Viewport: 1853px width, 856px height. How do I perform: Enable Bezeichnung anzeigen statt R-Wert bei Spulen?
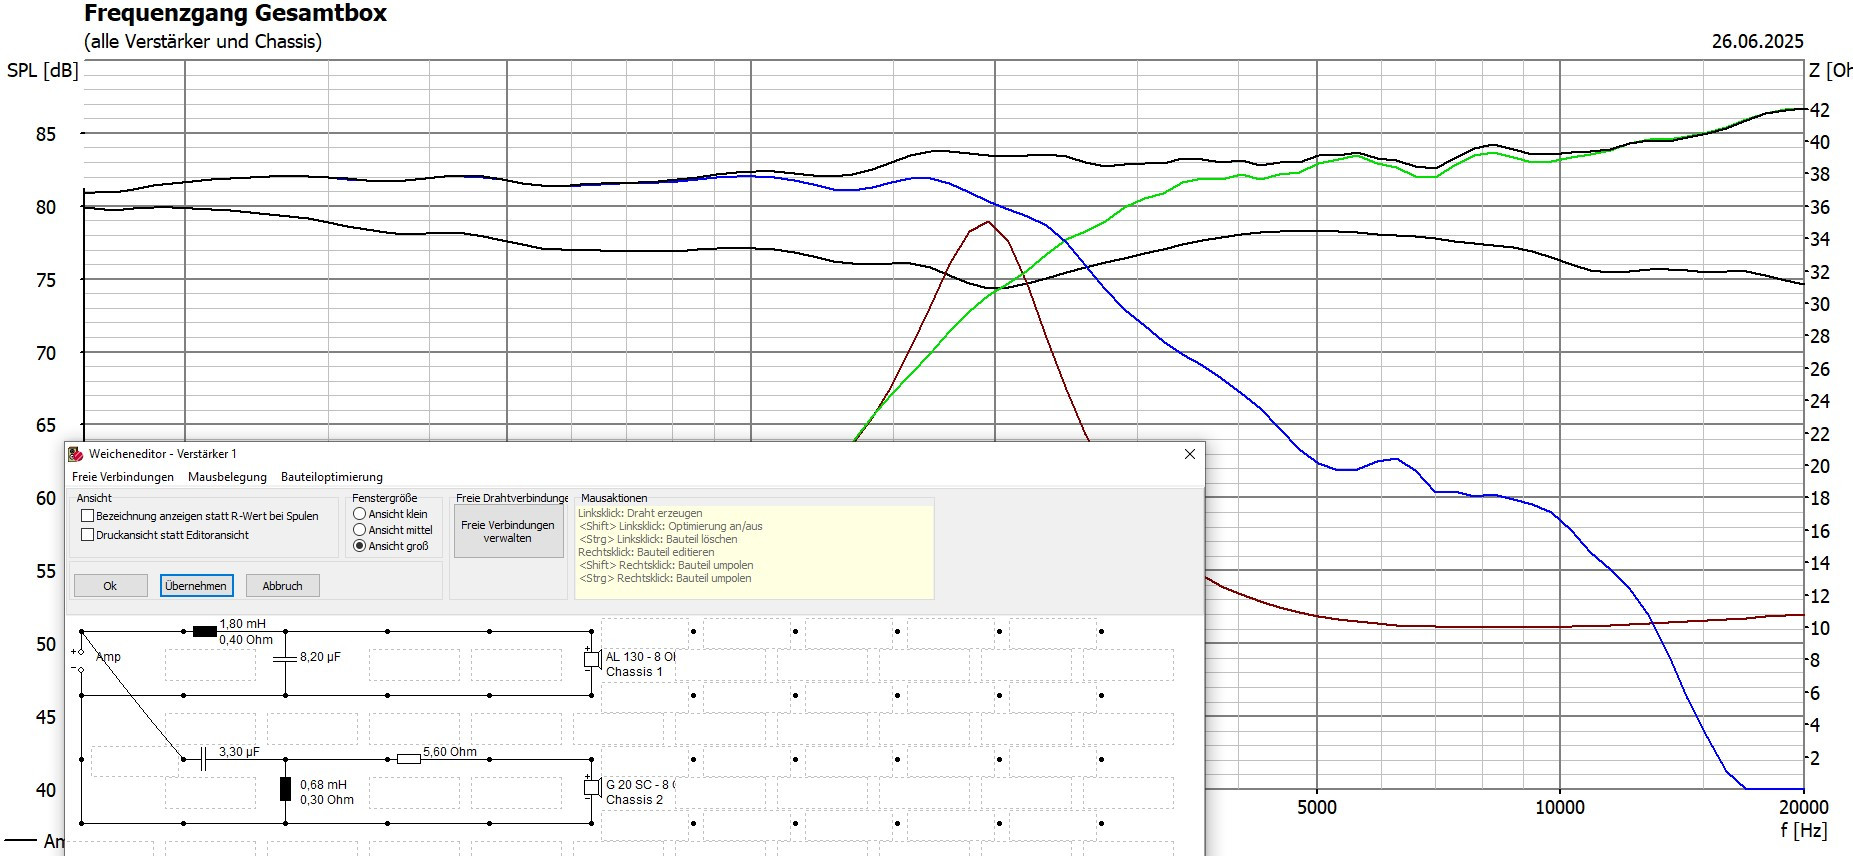87,516
